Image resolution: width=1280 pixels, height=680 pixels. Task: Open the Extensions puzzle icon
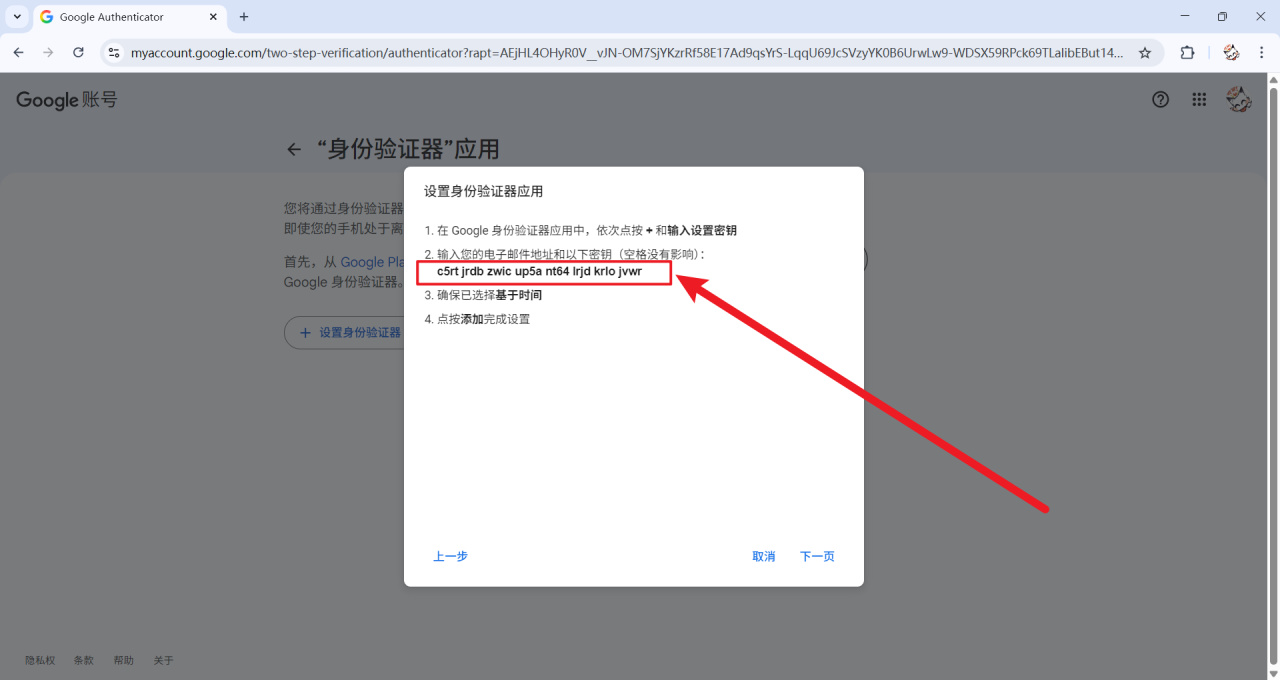click(x=1187, y=53)
